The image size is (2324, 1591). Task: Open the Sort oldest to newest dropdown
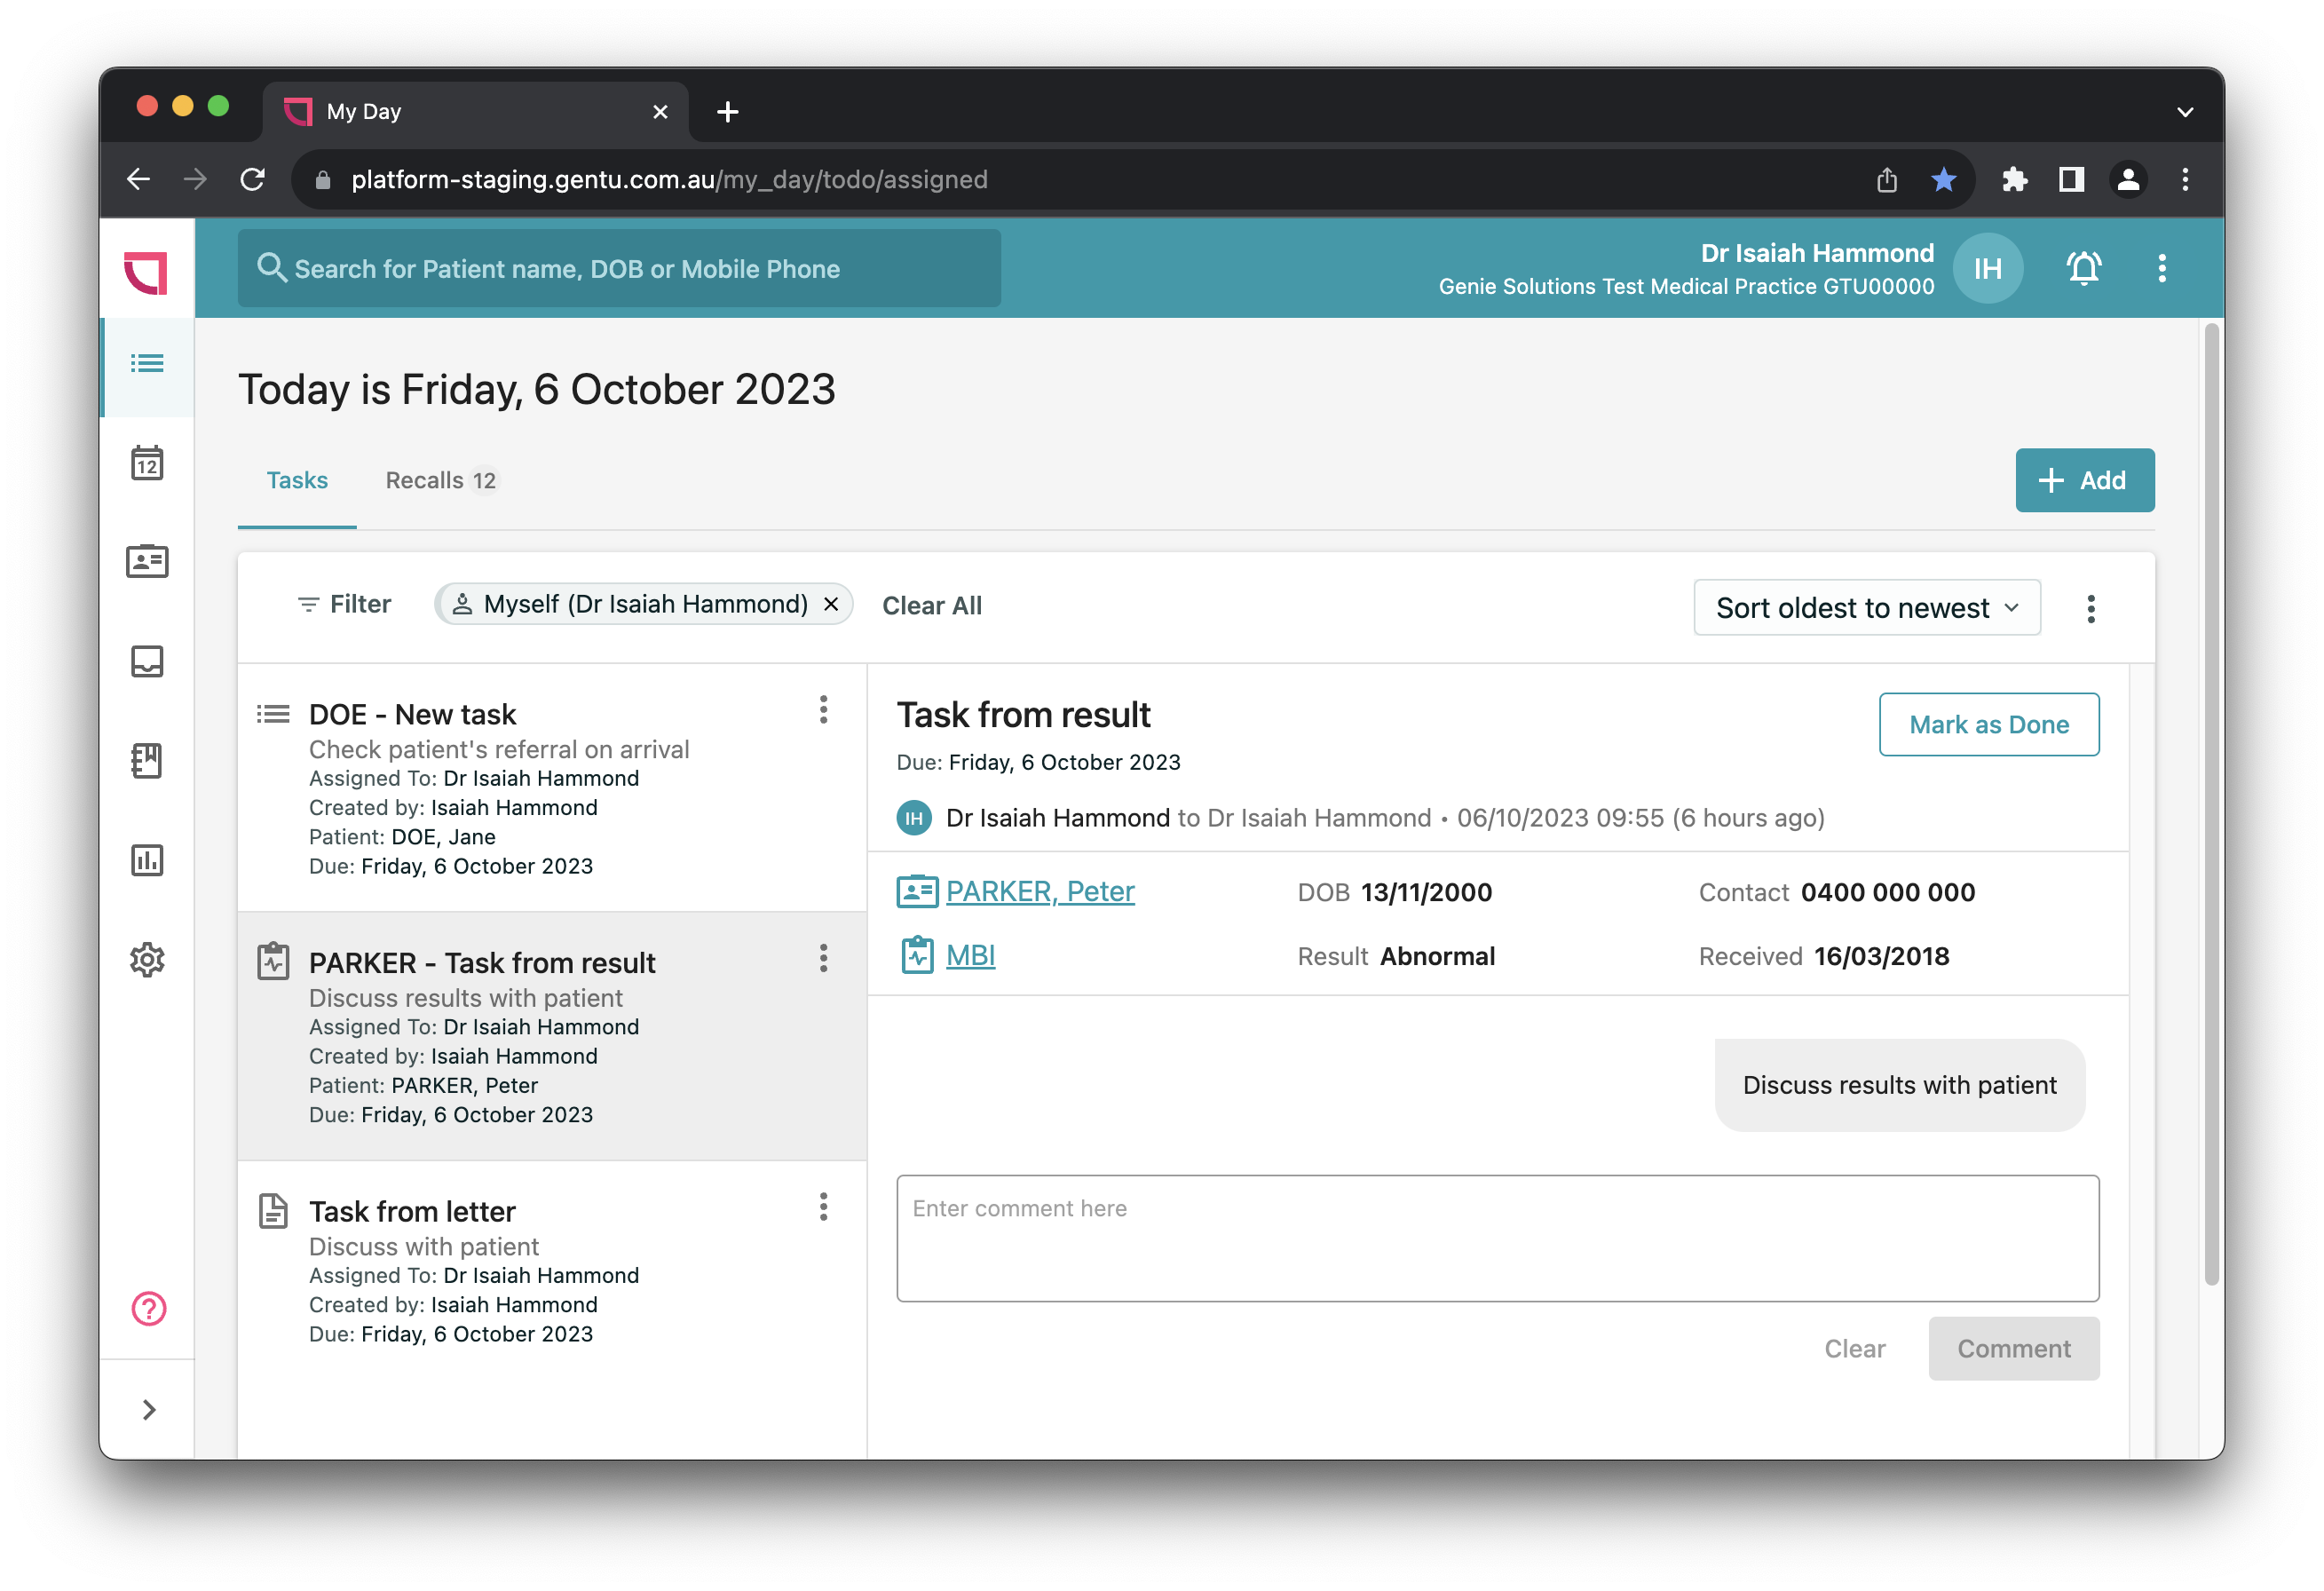pyautogui.click(x=1866, y=607)
